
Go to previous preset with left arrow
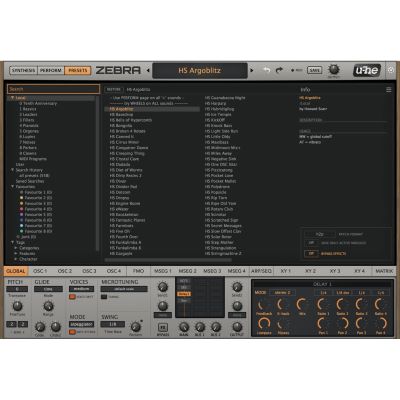[148, 71]
